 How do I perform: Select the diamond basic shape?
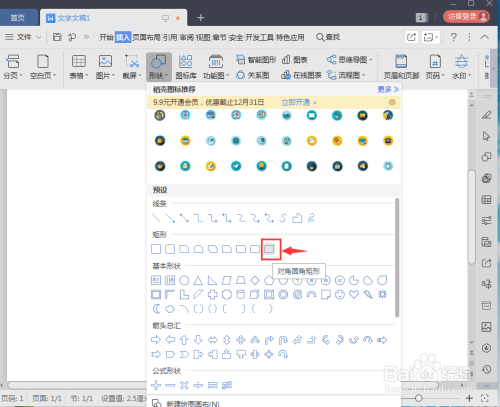coord(255,280)
